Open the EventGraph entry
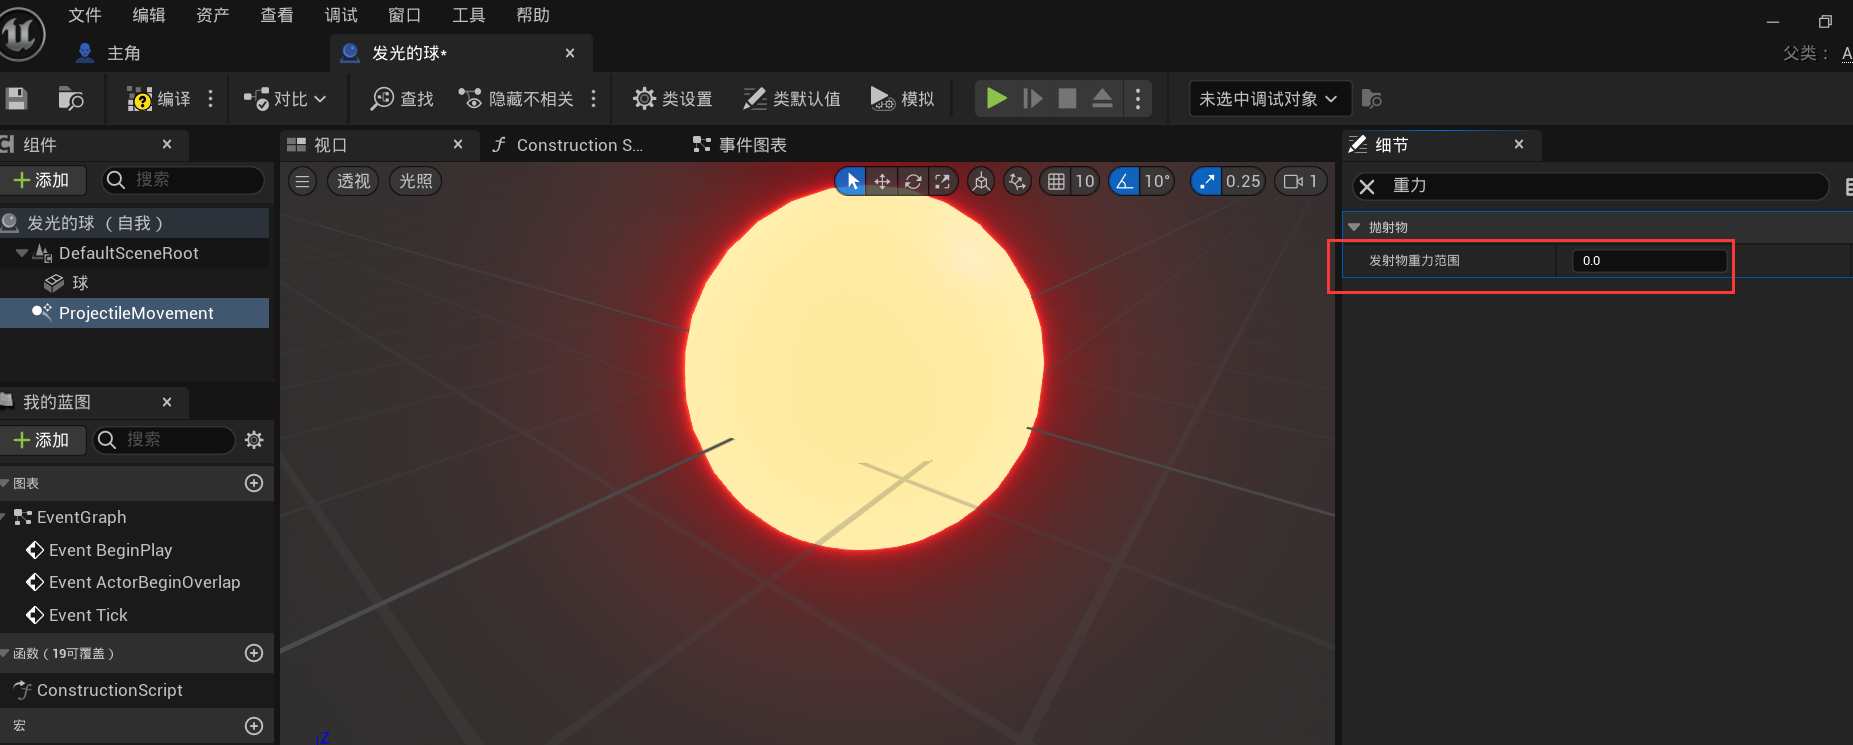The width and height of the screenshot is (1853, 745). [x=81, y=517]
